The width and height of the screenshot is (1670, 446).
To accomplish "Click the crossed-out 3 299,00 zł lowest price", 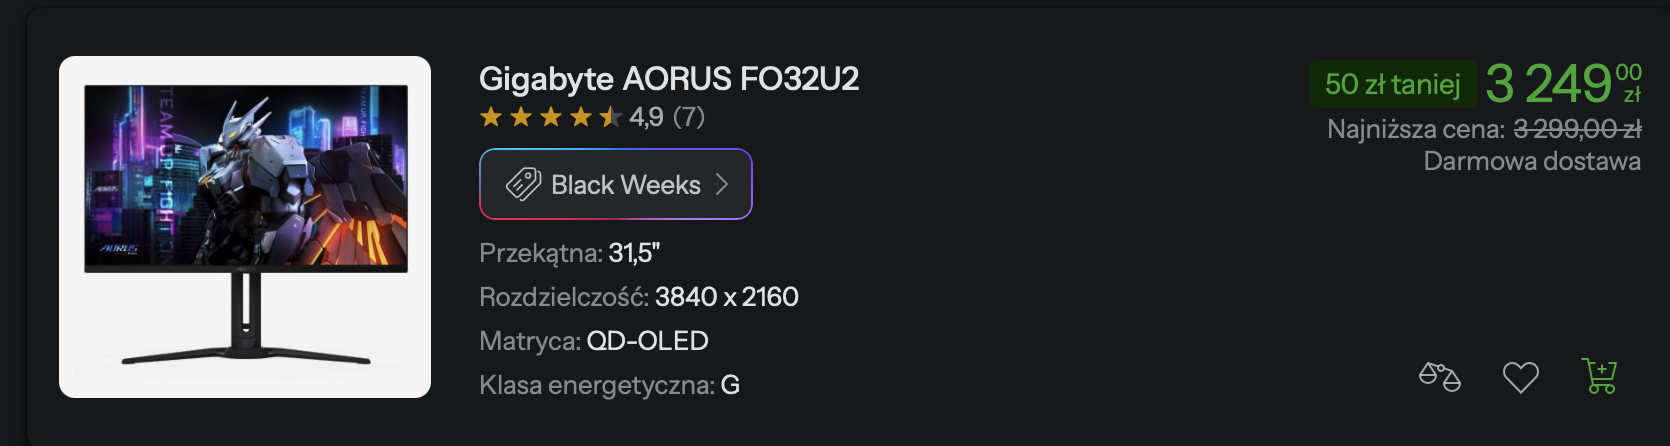I will coord(1577,129).
